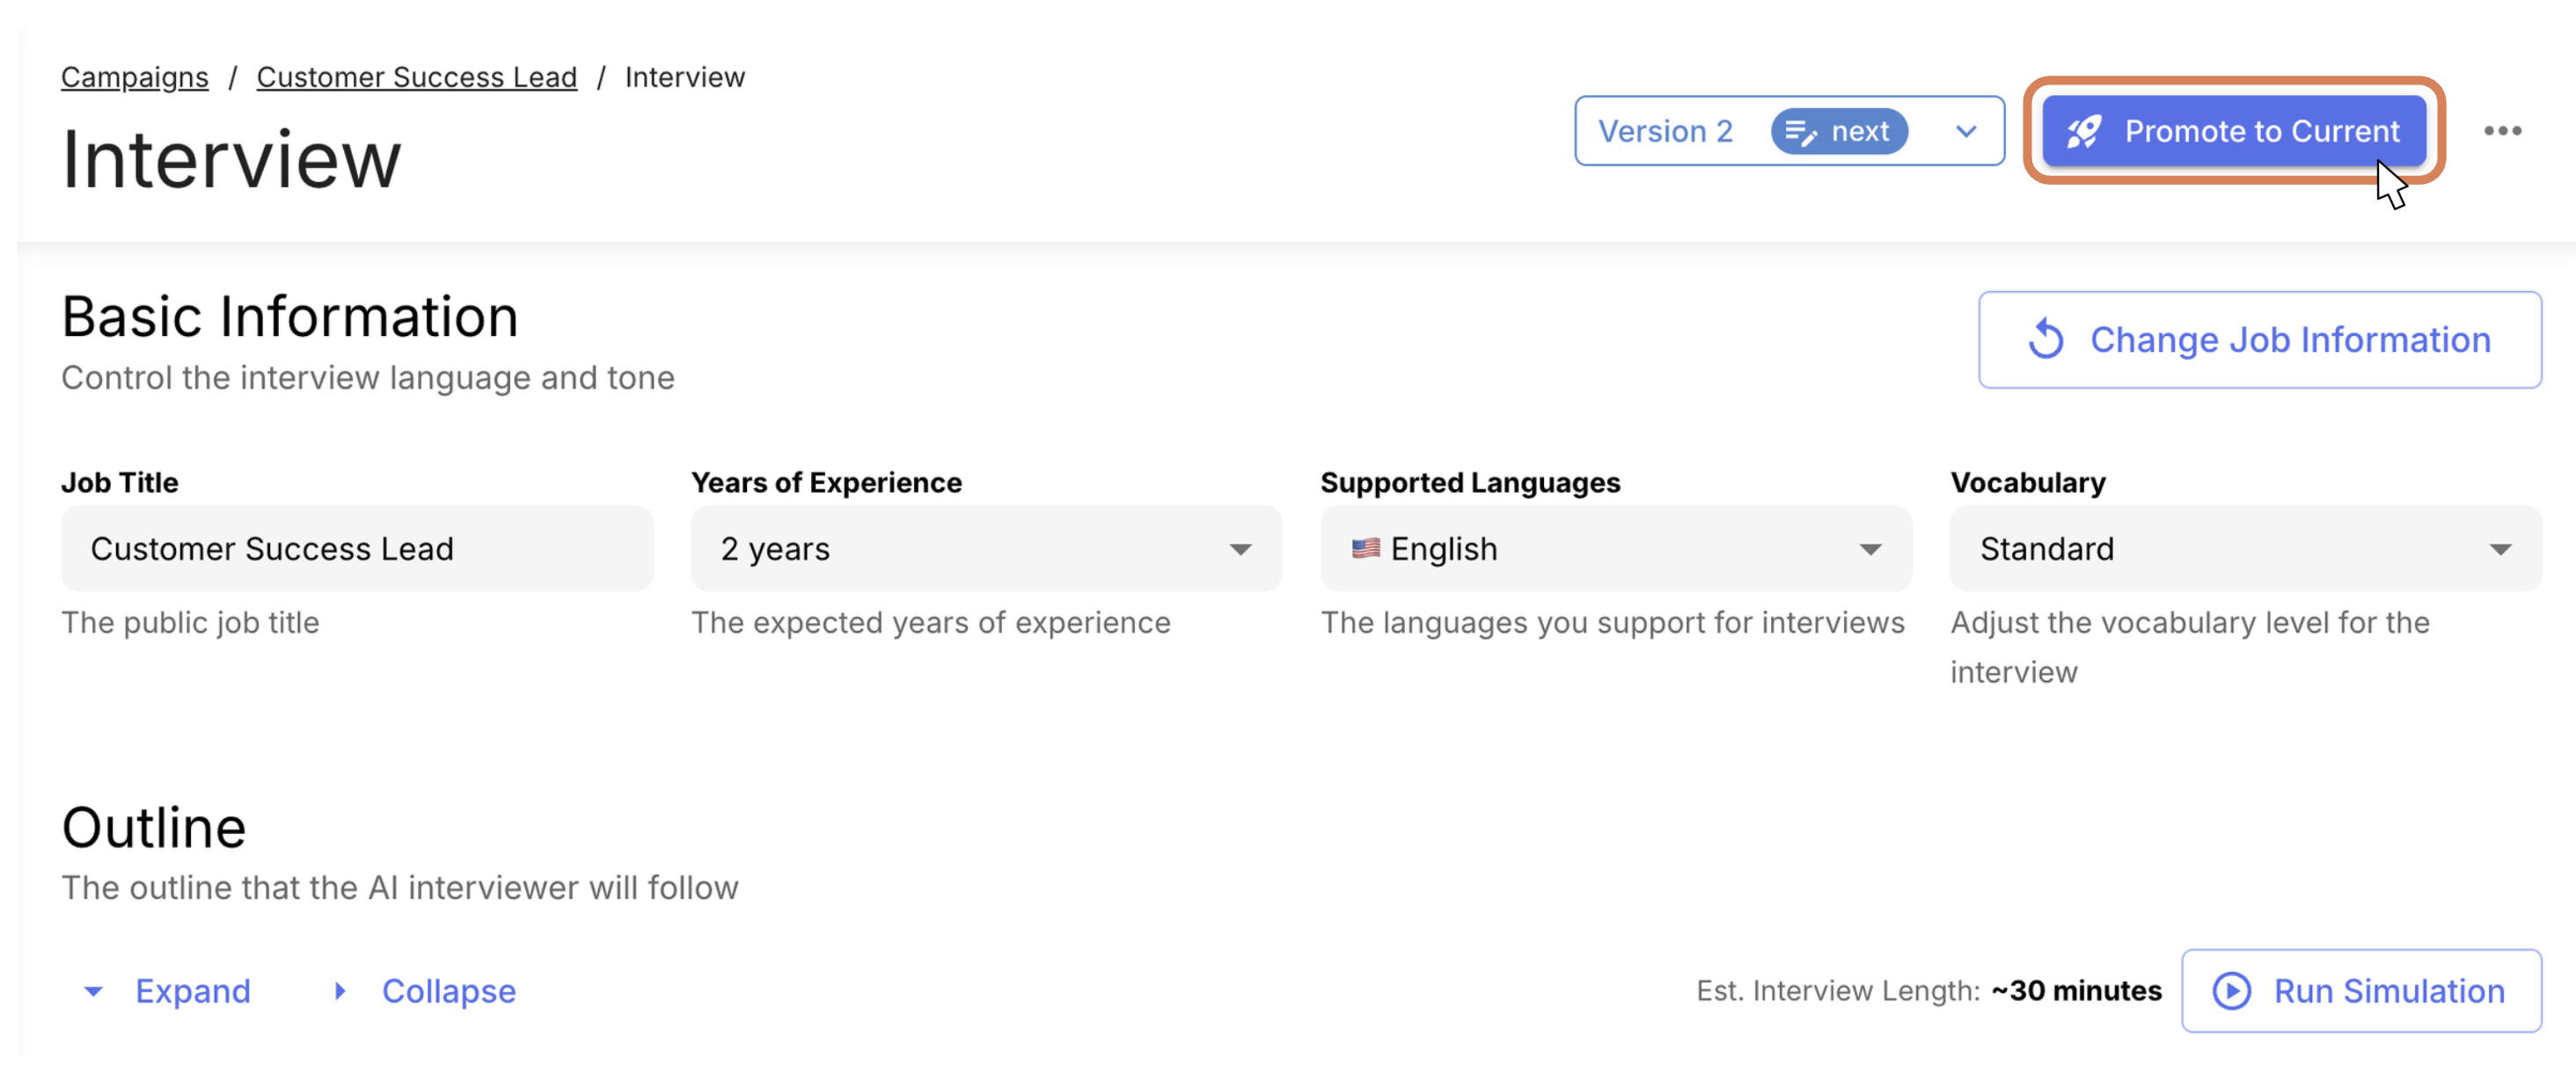Click the edit-list icon in next badge

click(1801, 132)
